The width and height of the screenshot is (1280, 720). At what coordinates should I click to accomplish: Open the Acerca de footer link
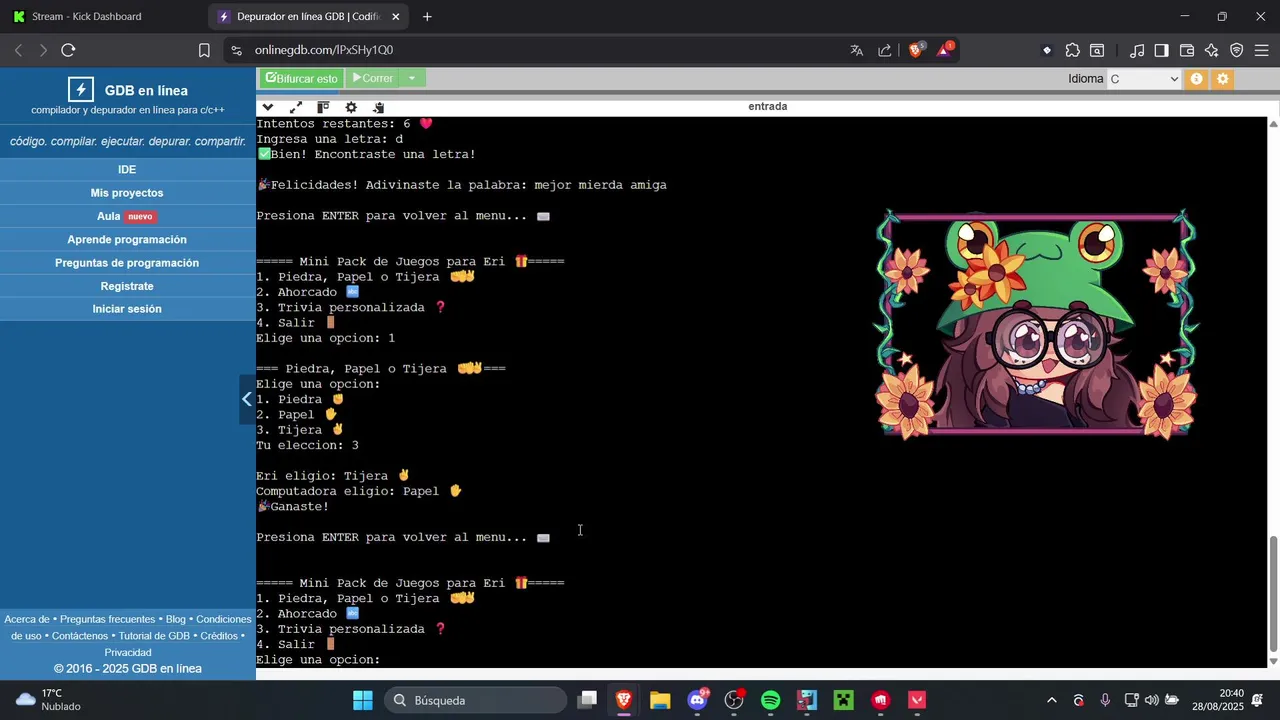coord(27,619)
